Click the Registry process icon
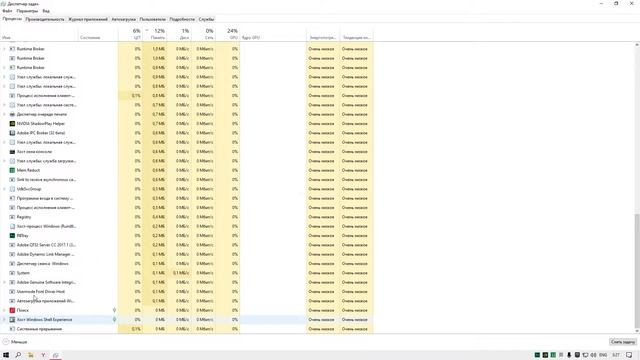This screenshot has height=360, width=640. click(12, 217)
